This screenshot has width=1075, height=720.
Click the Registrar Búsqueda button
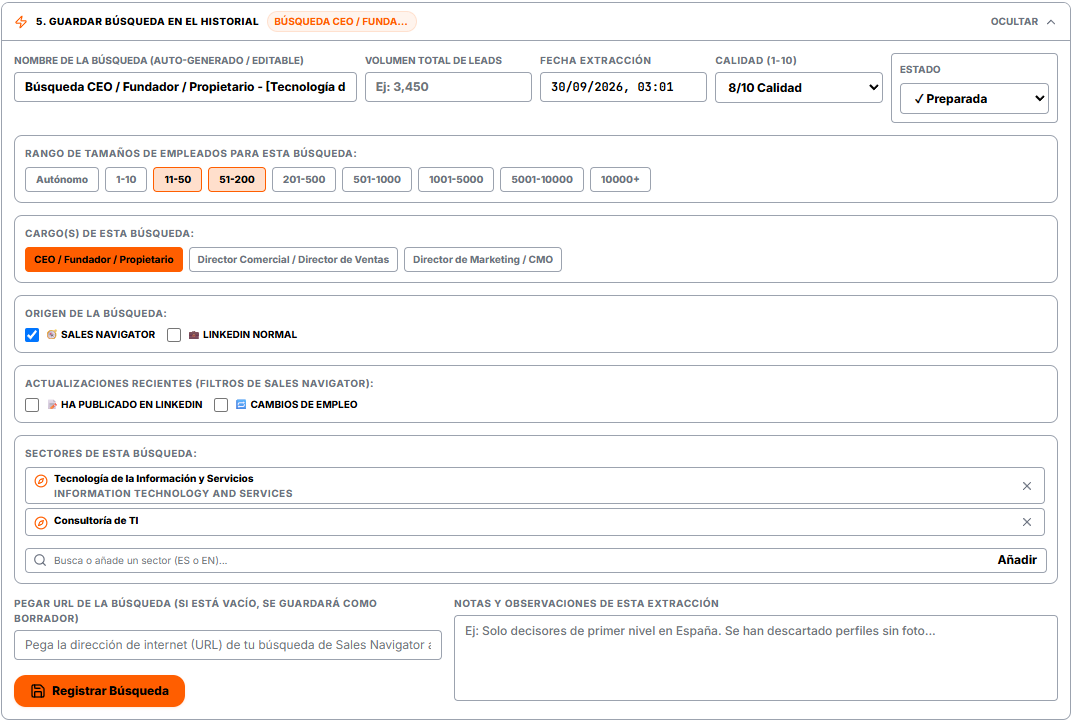pyautogui.click(x=99, y=691)
